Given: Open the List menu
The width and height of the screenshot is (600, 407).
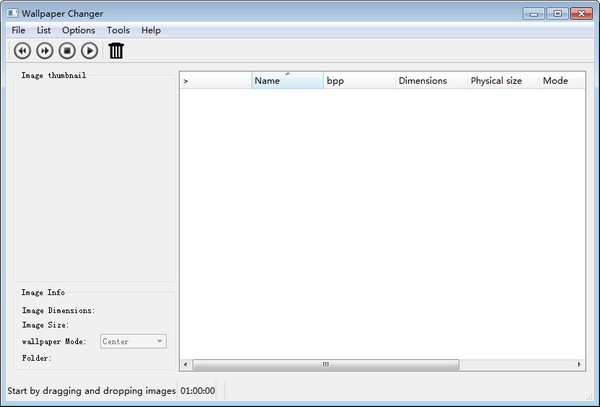Looking at the screenshot, I should tap(44, 30).
